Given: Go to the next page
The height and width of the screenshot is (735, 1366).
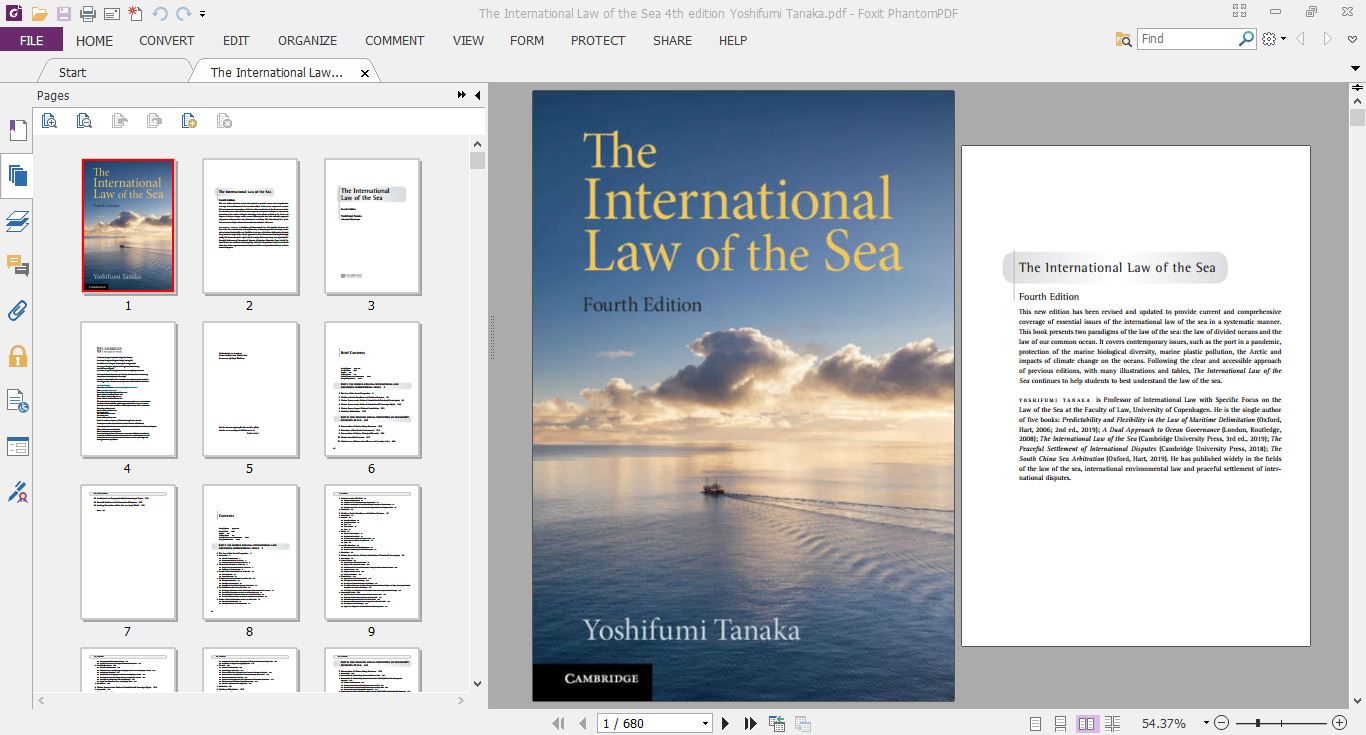Looking at the screenshot, I should click(x=725, y=723).
